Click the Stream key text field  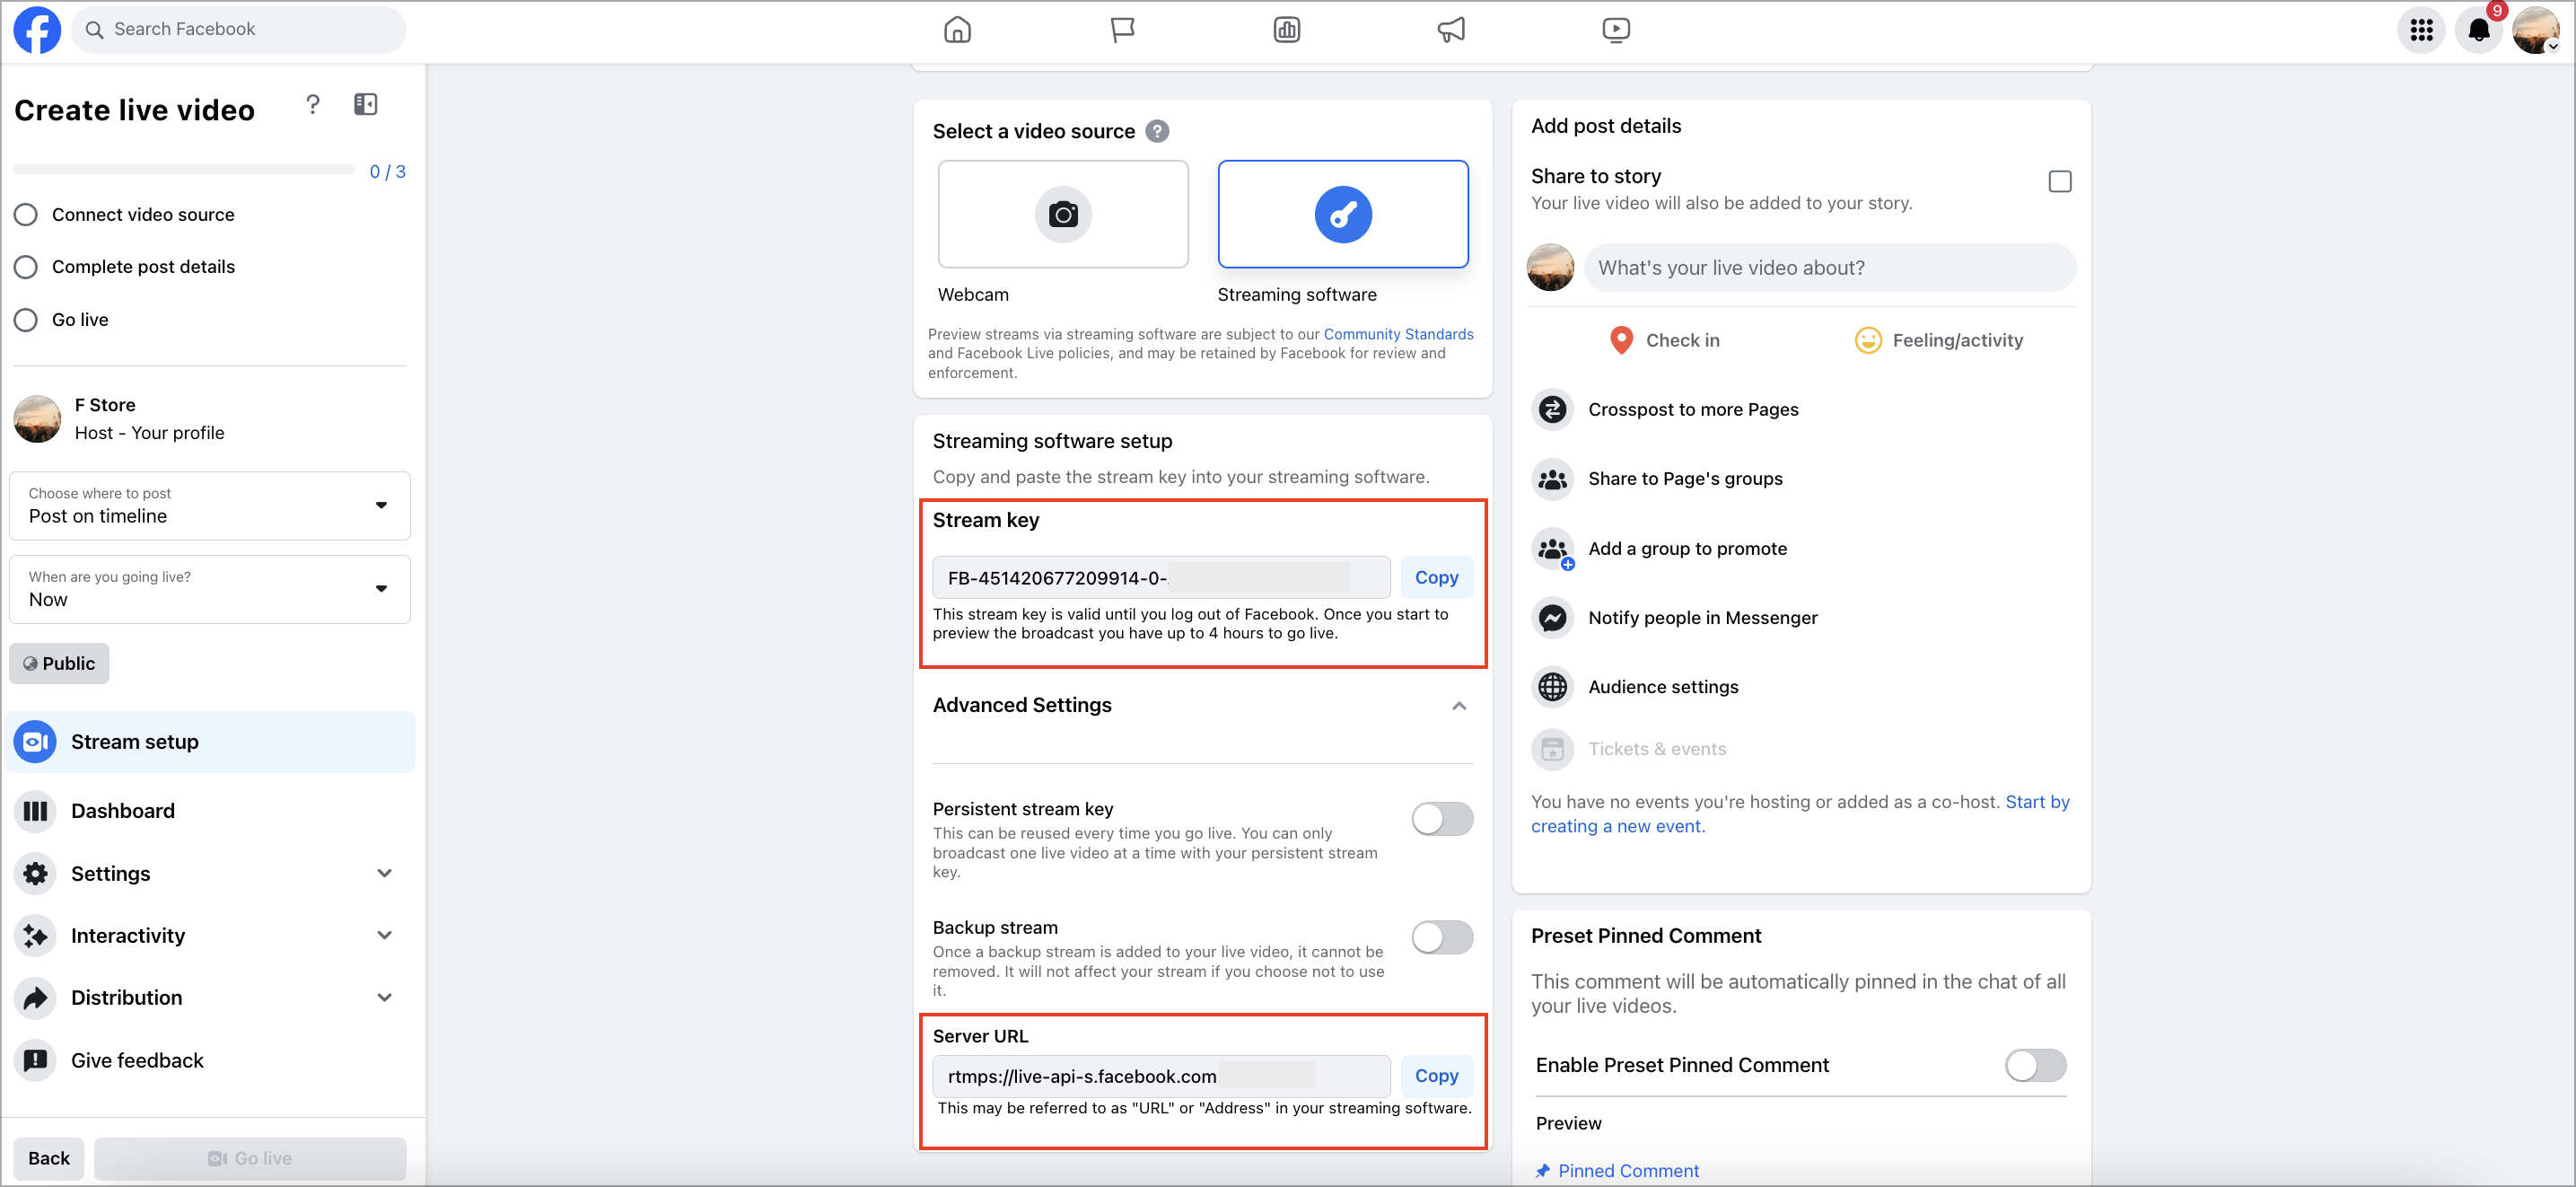1161,578
